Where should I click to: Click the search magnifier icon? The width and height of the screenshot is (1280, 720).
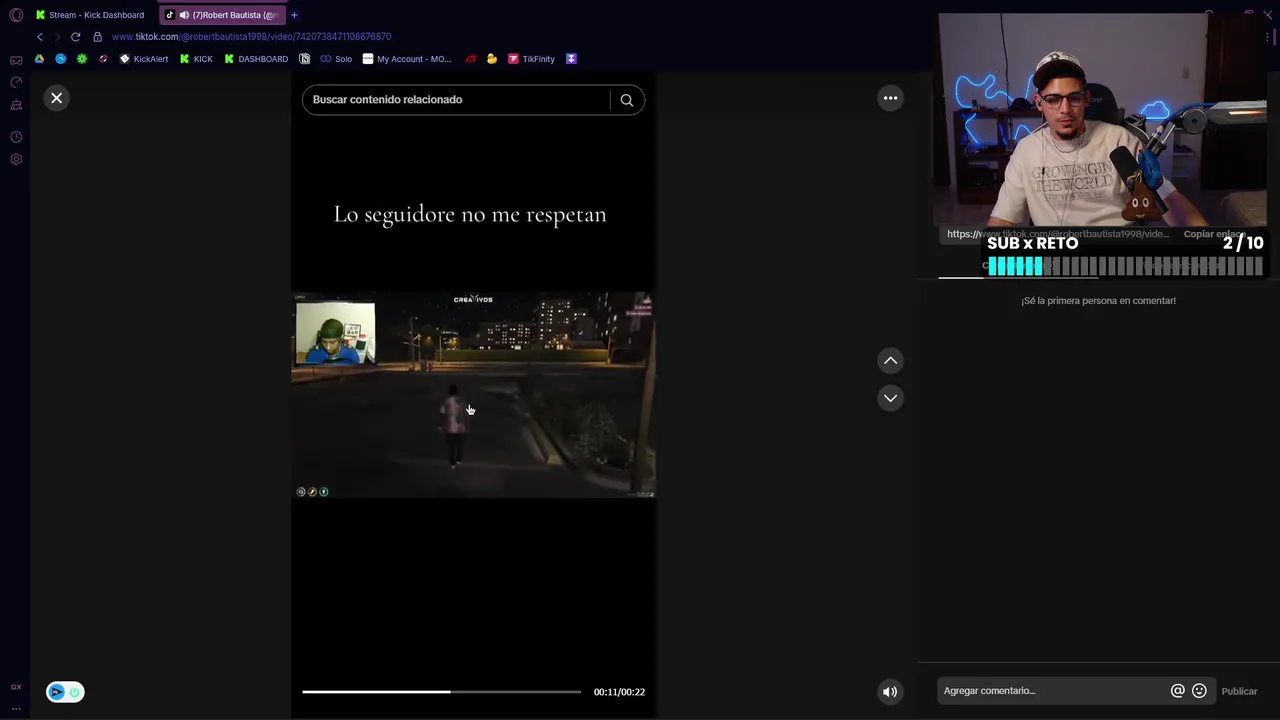pos(627,100)
